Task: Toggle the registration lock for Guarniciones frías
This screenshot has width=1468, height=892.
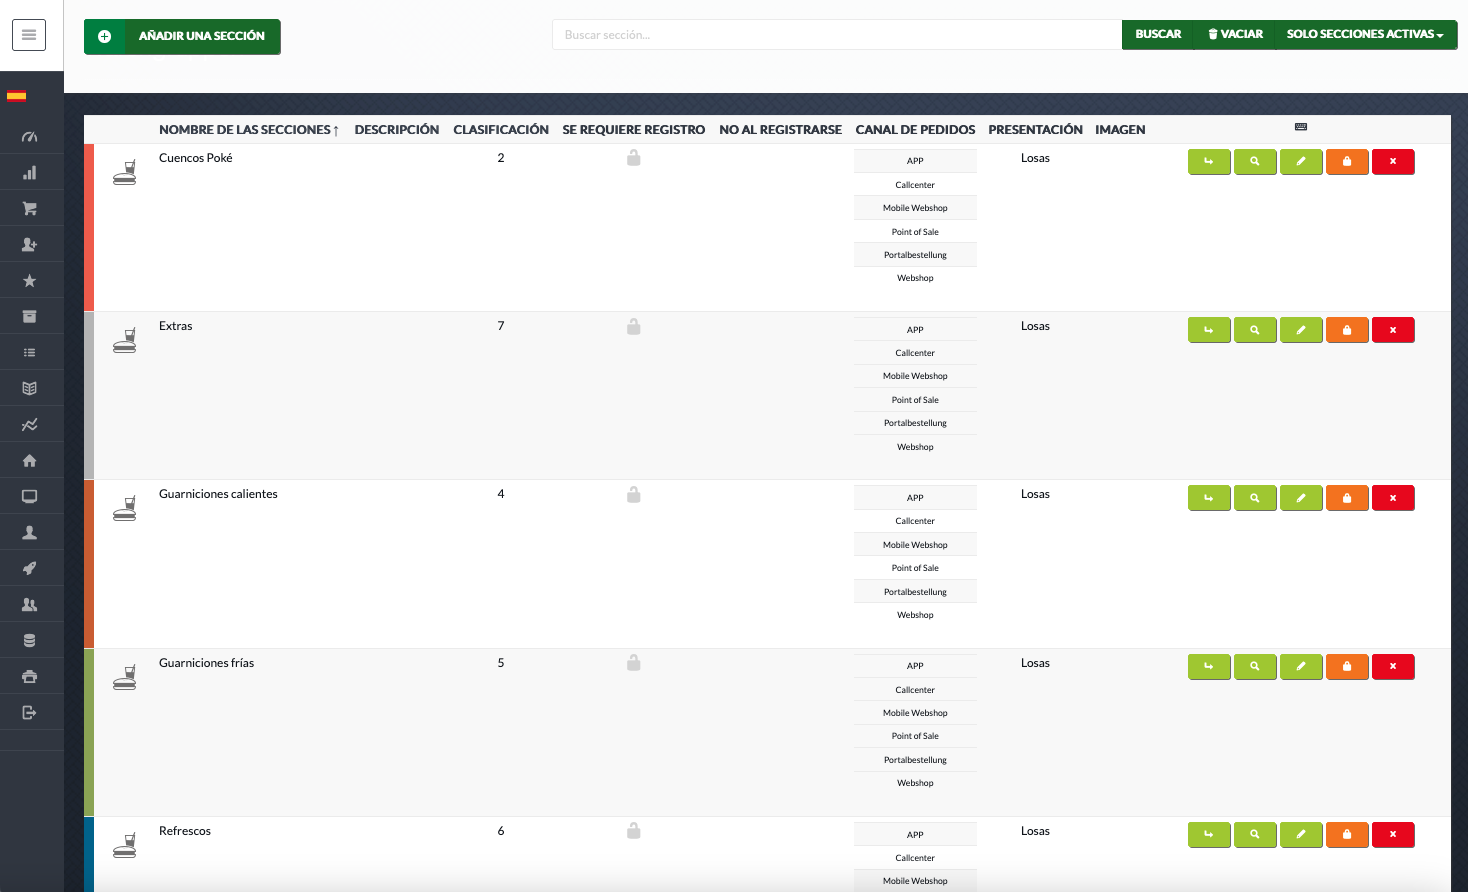Action: click(634, 662)
